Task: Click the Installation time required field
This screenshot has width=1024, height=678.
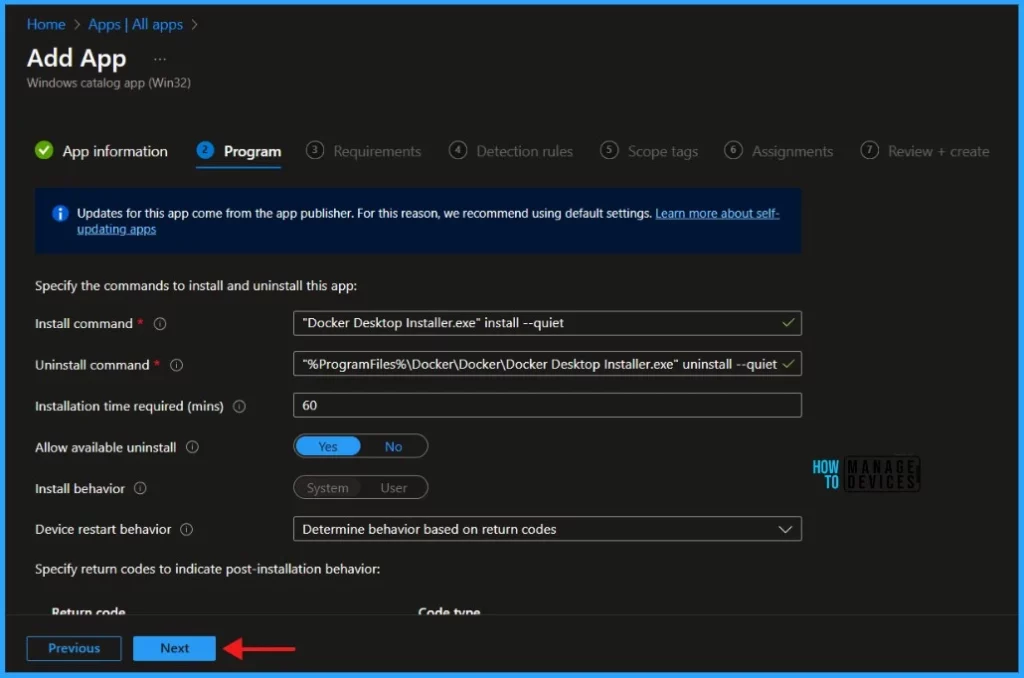Action: pyautogui.click(x=547, y=405)
